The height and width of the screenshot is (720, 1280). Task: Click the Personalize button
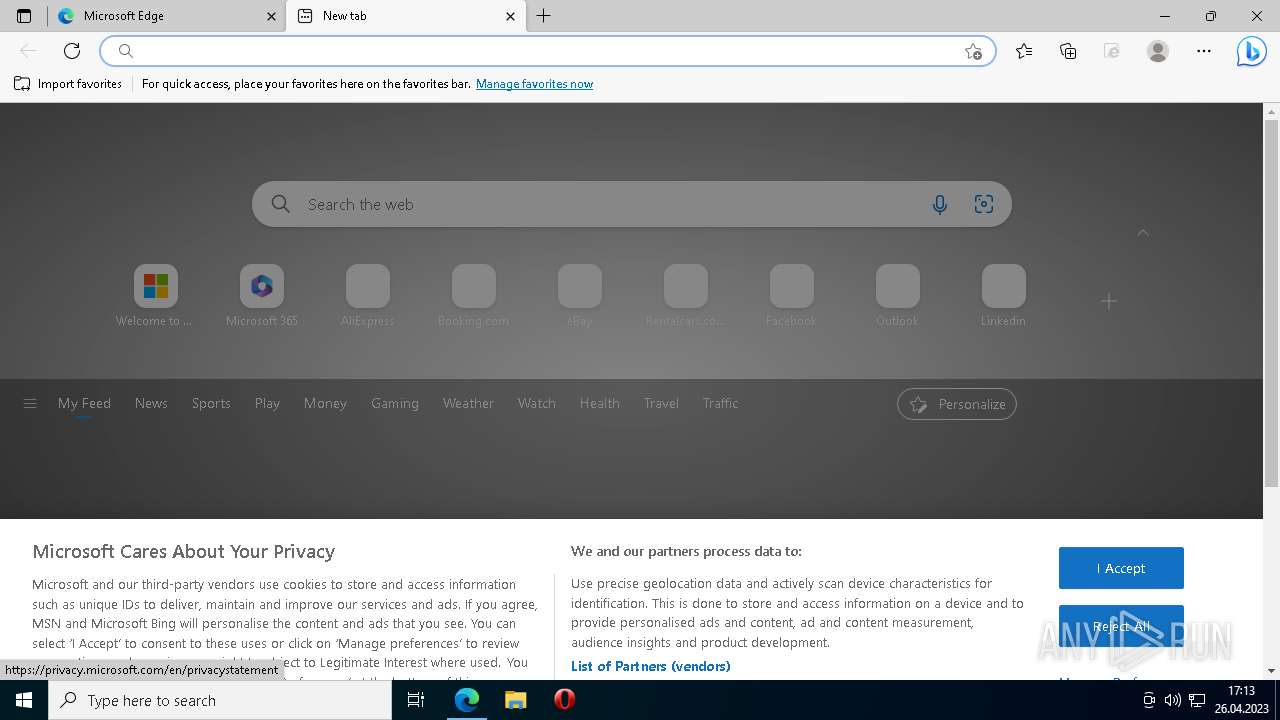tap(957, 404)
